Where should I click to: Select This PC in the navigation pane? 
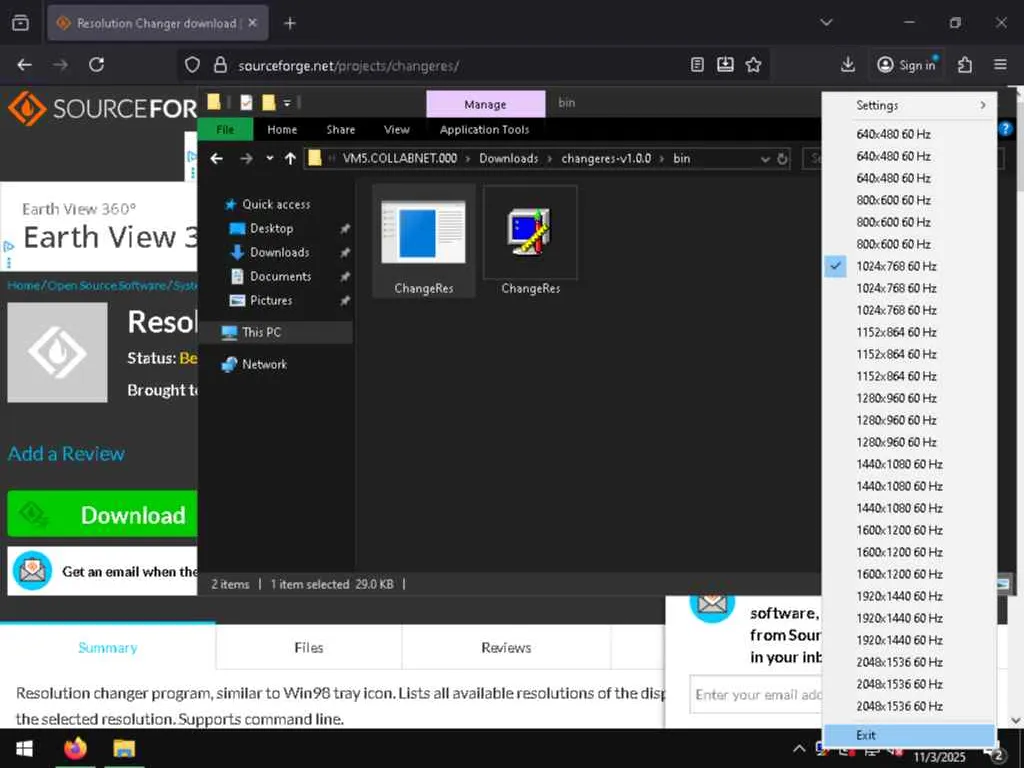point(261,332)
